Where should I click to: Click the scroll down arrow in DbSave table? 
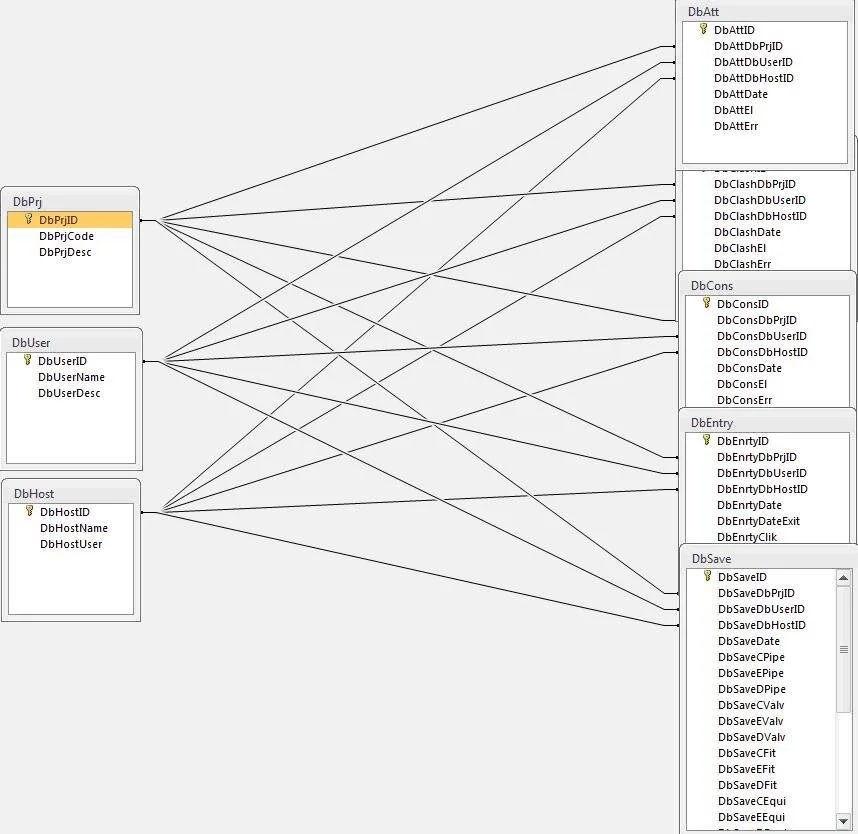[x=843, y=819]
